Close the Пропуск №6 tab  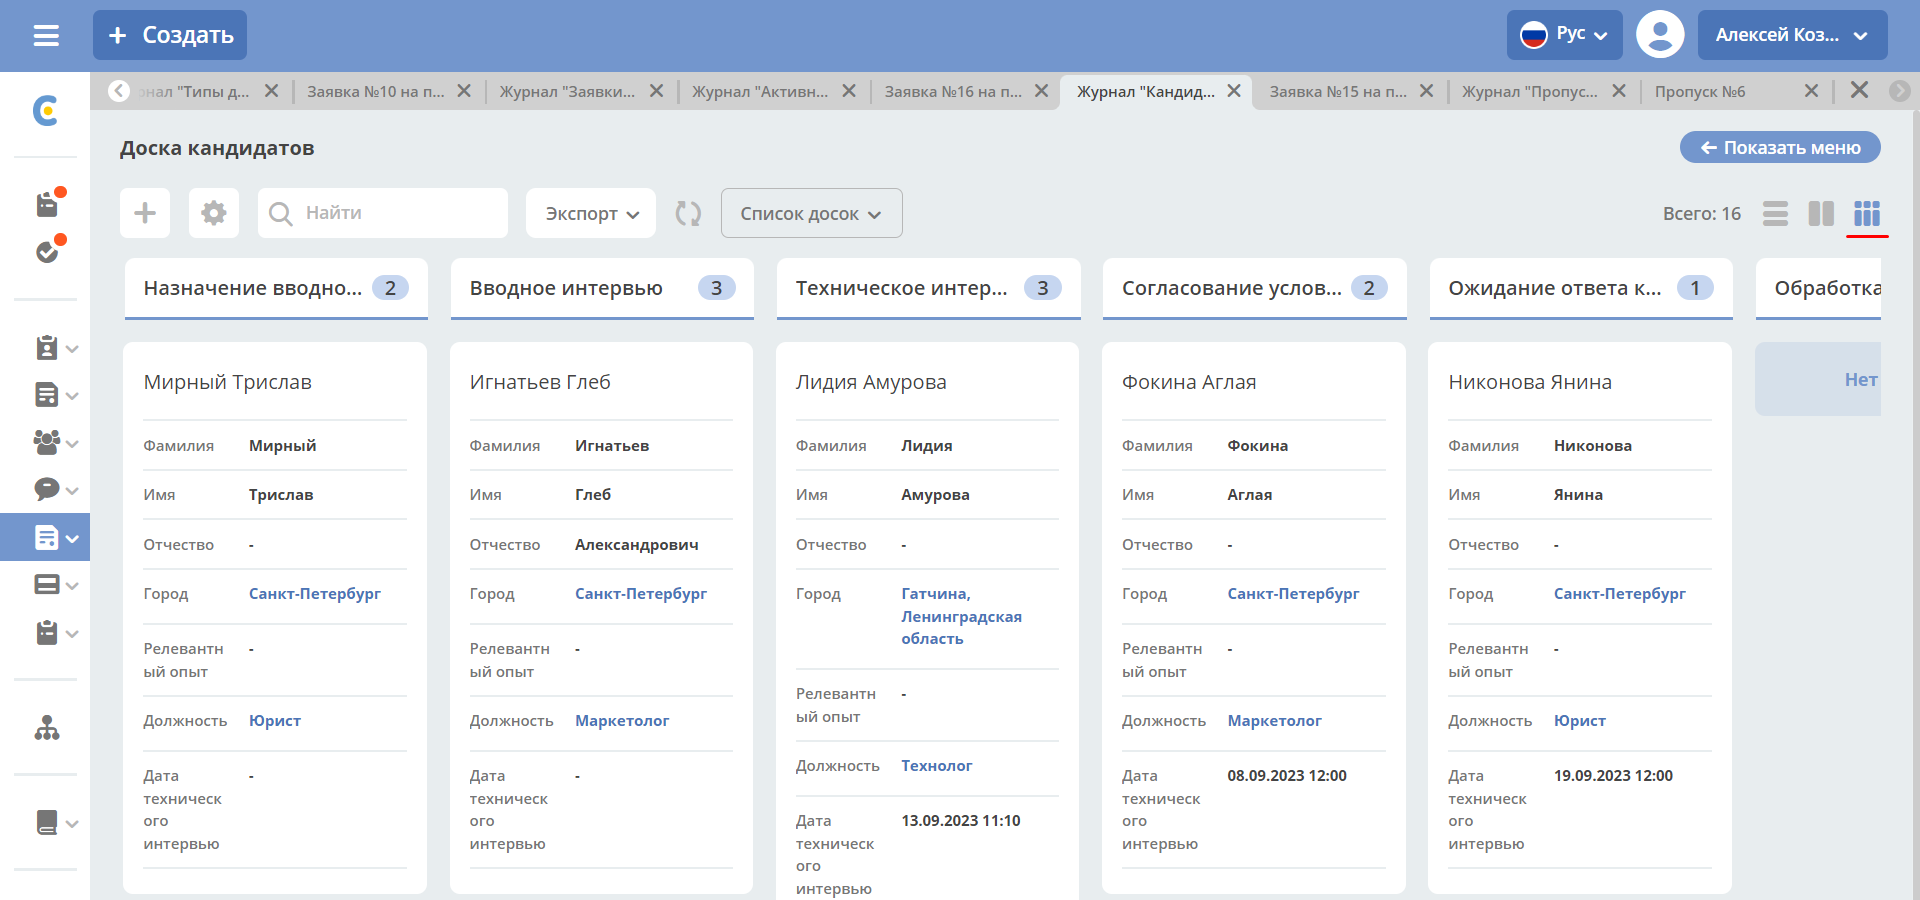click(x=1811, y=90)
